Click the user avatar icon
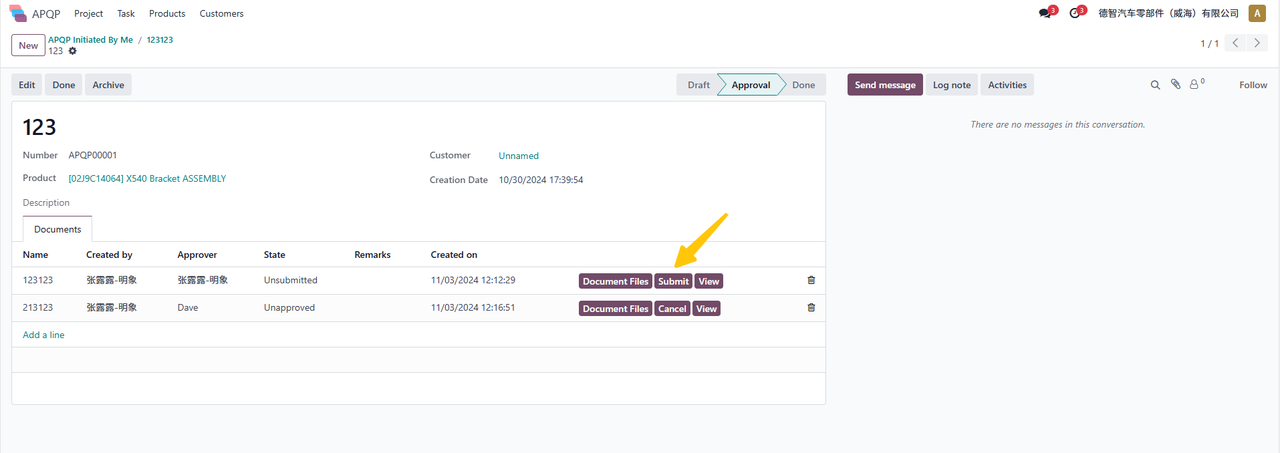 click(1257, 14)
